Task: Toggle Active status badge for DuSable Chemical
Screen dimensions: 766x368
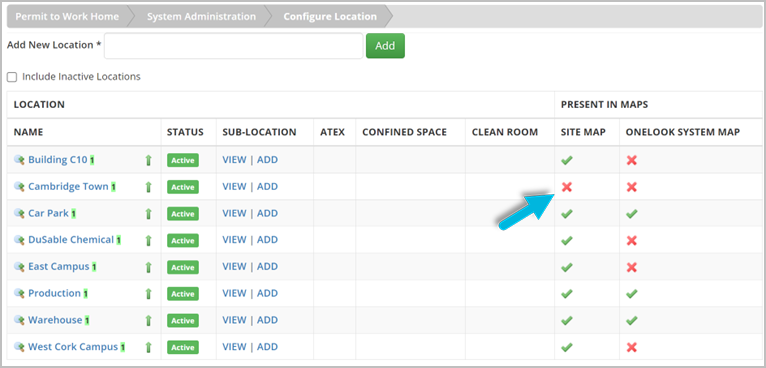Action: (183, 240)
